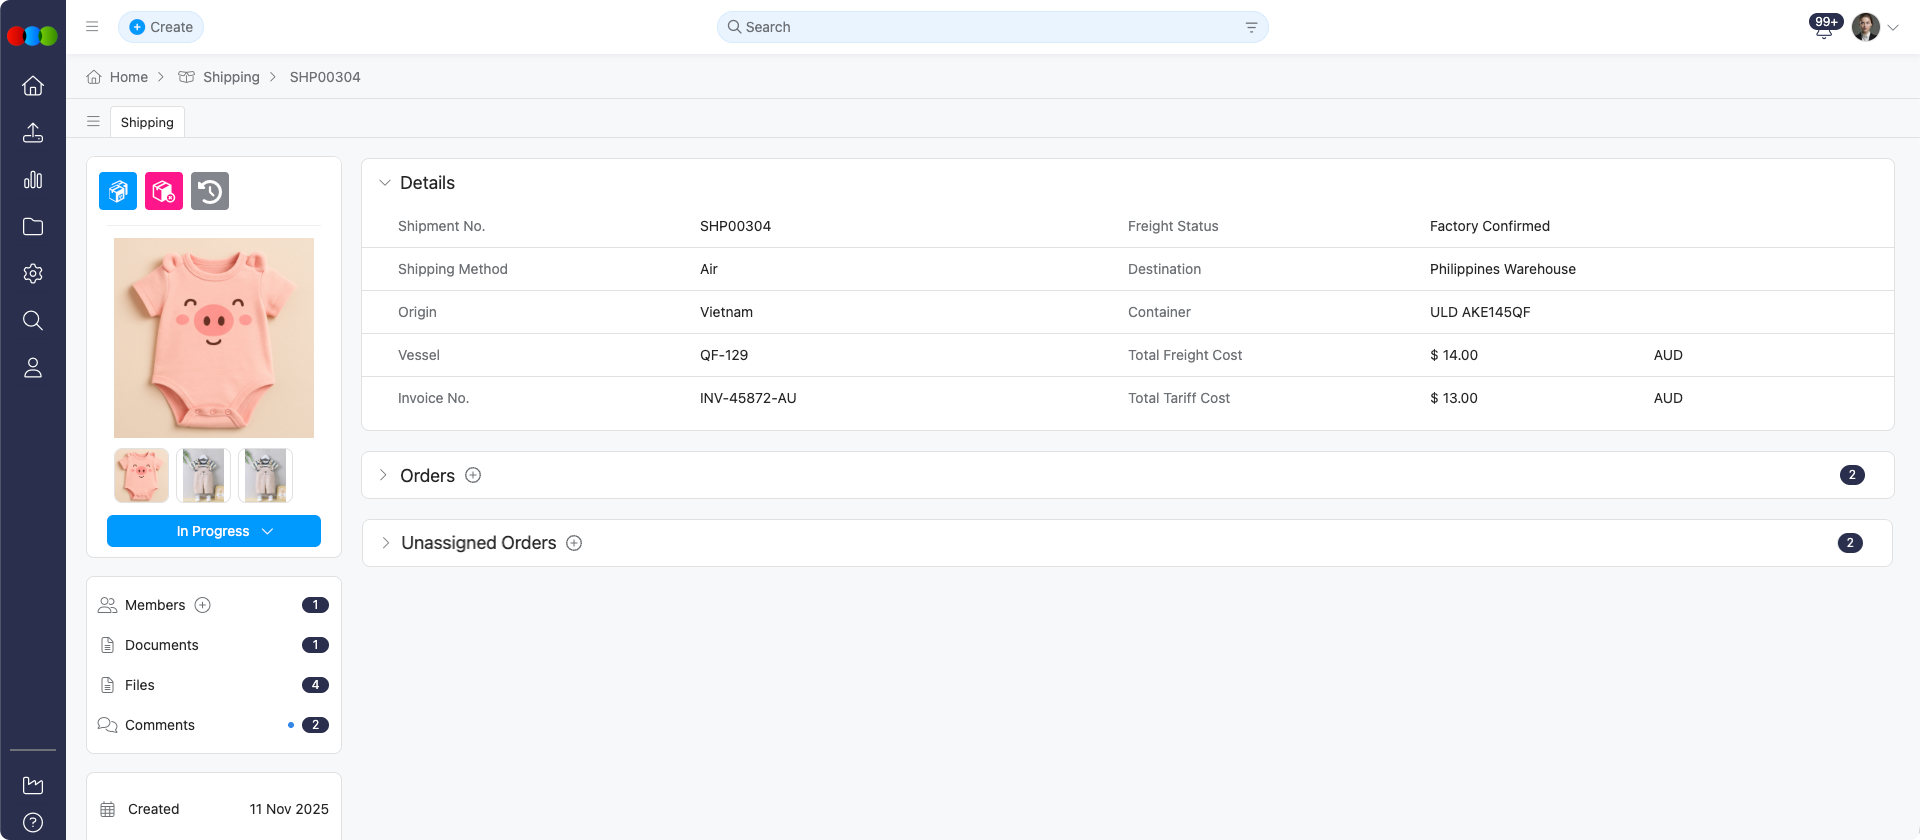The height and width of the screenshot is (840, 1920).
Task: Toggle the main hamburger menu
Action: click(92, 27)
